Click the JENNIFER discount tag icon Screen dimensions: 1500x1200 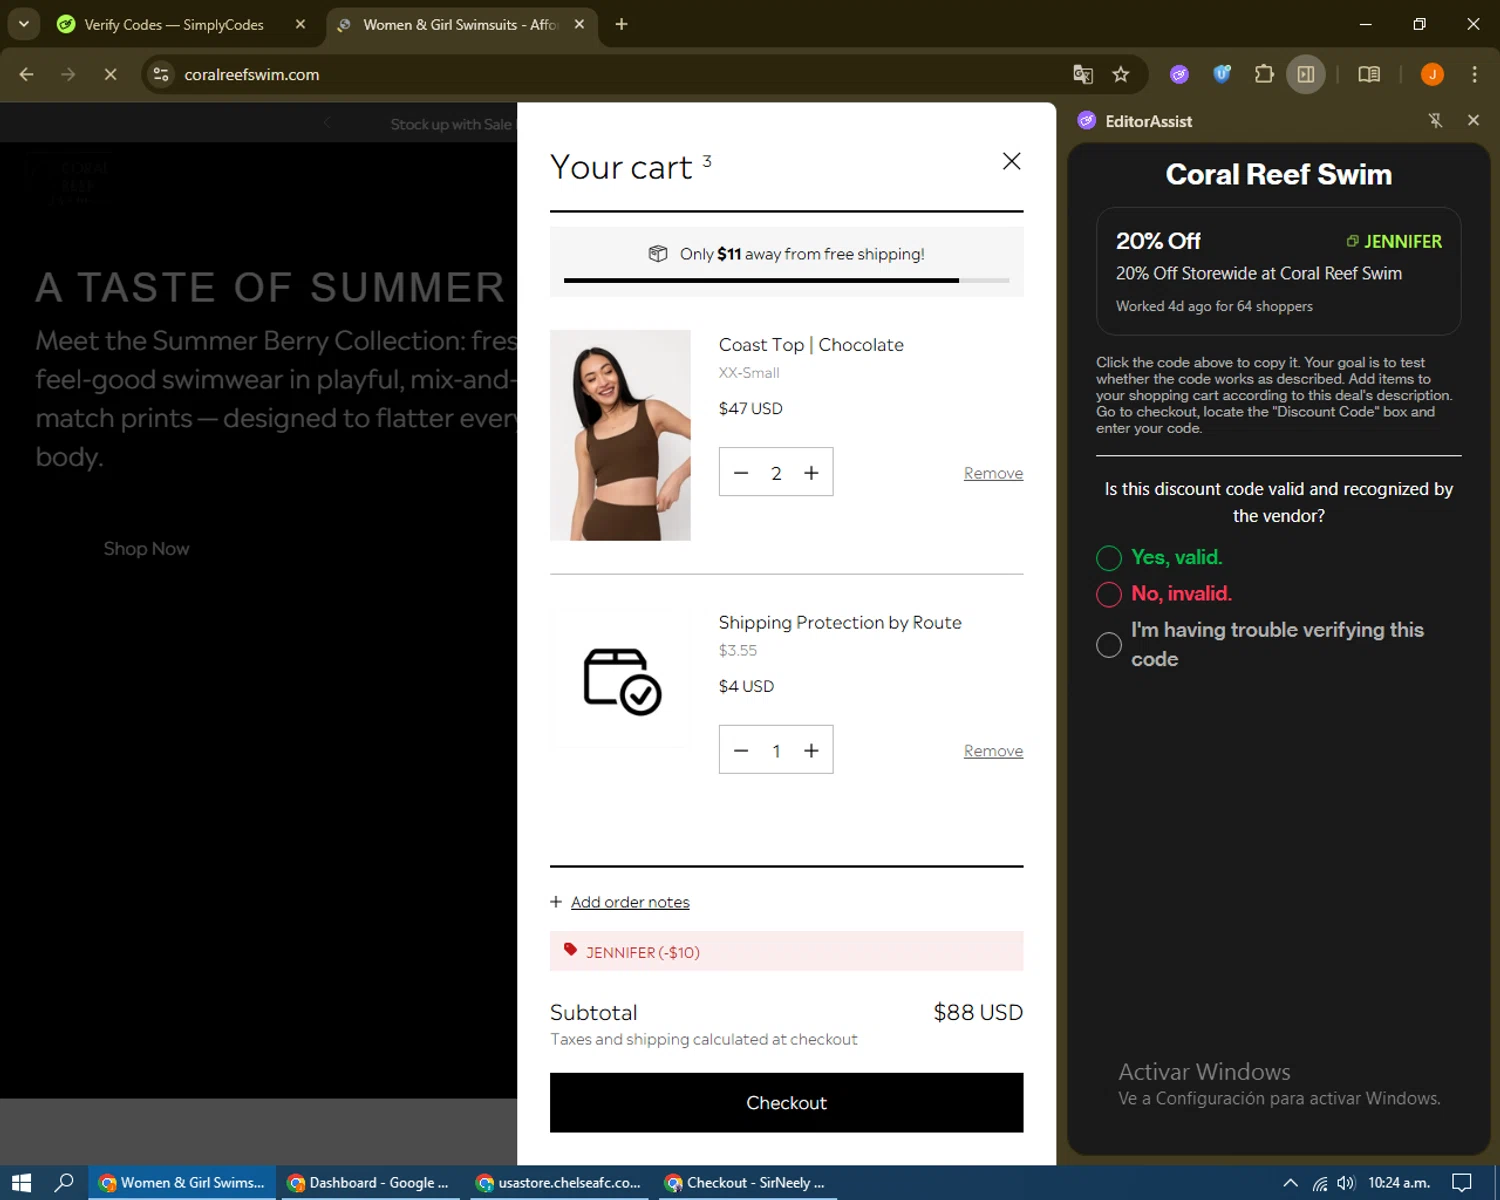570,950
